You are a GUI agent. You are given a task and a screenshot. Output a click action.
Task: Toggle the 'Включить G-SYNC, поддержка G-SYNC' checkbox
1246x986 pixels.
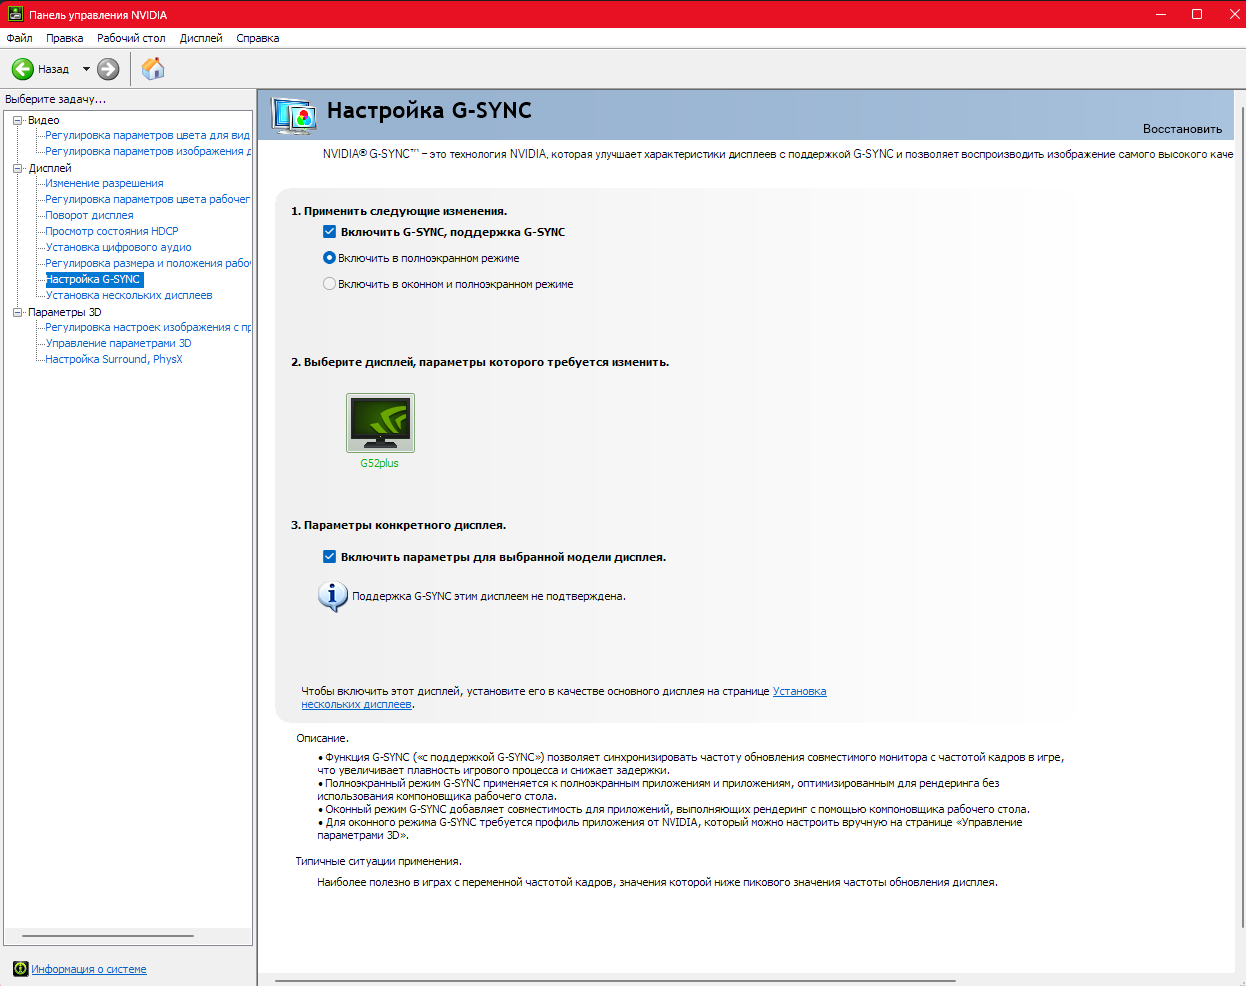pyautogui.click(x=329, y=232)
